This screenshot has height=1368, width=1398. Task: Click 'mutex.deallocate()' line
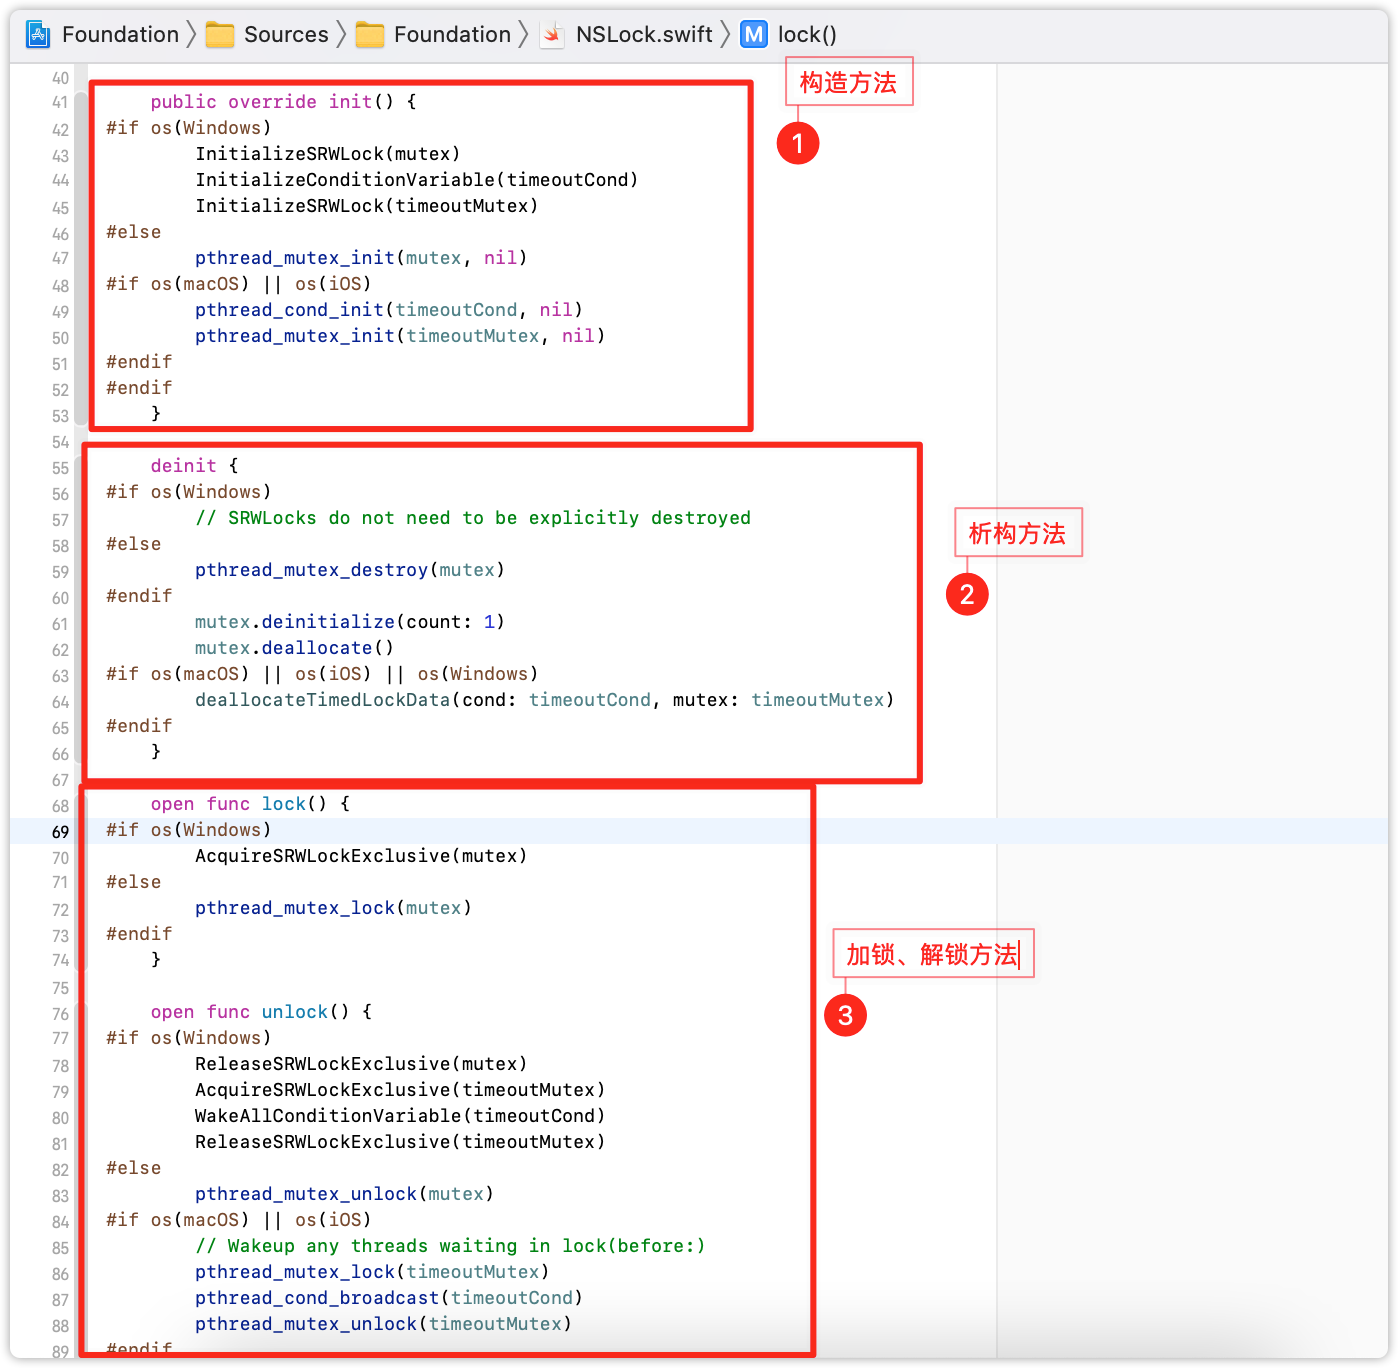294,648
